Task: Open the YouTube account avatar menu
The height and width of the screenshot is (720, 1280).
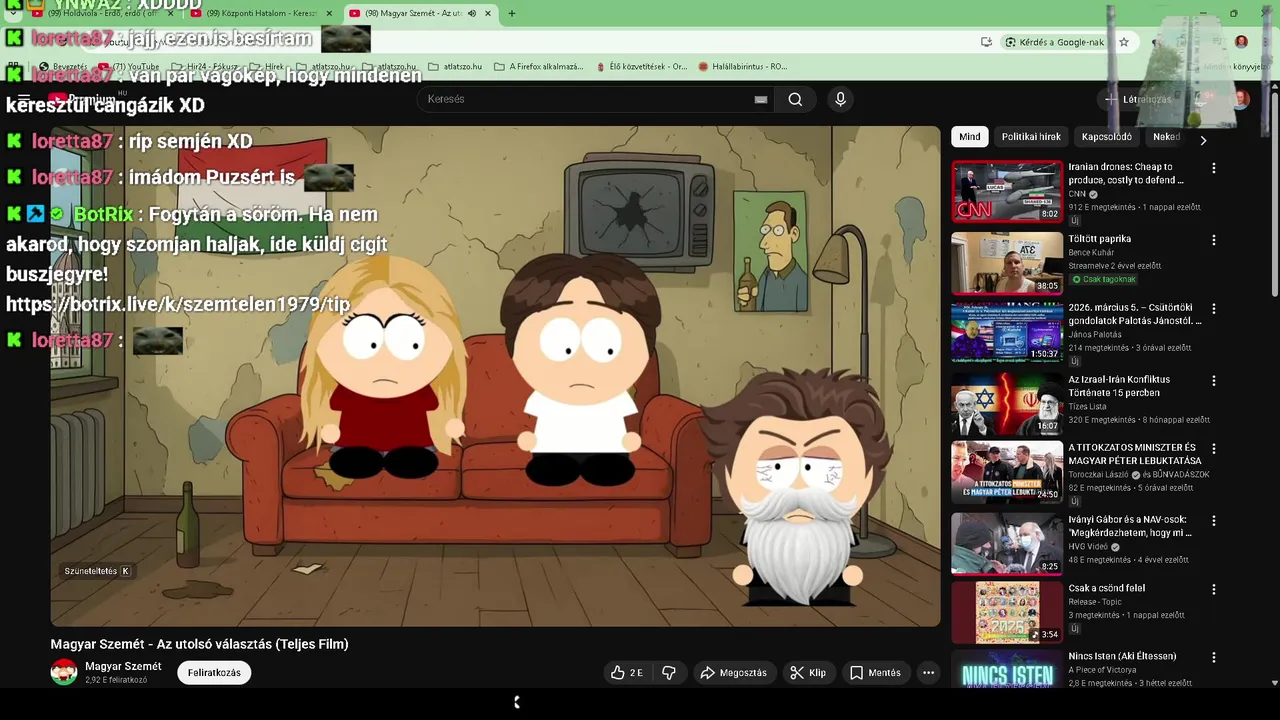Action: click(1241, 99)
